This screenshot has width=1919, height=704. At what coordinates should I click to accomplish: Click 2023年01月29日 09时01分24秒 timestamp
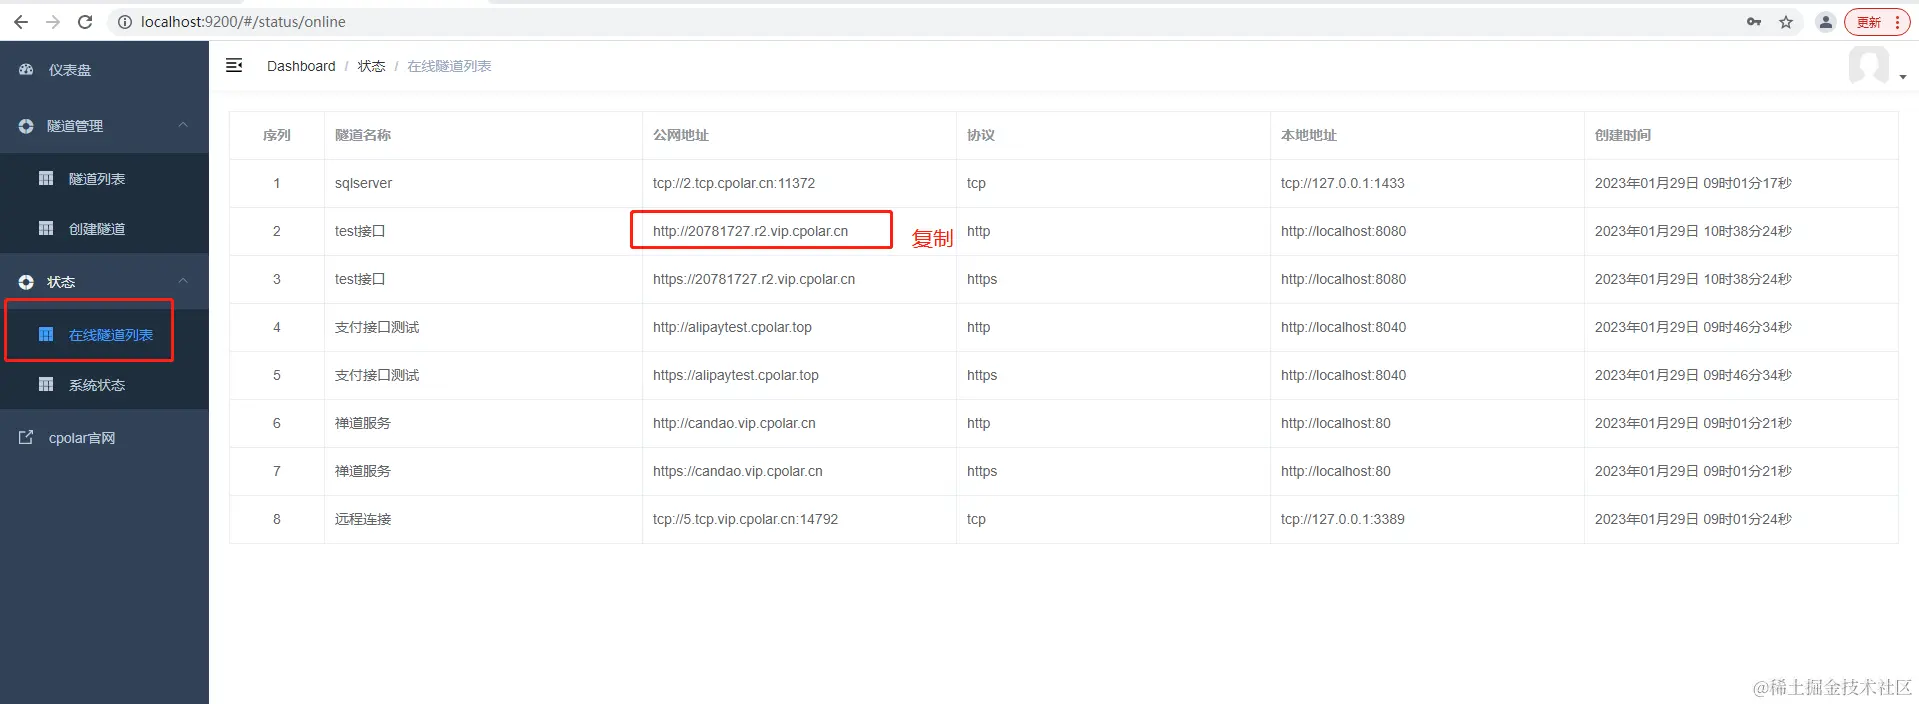pyautogui.click(x=1693, y=519)
